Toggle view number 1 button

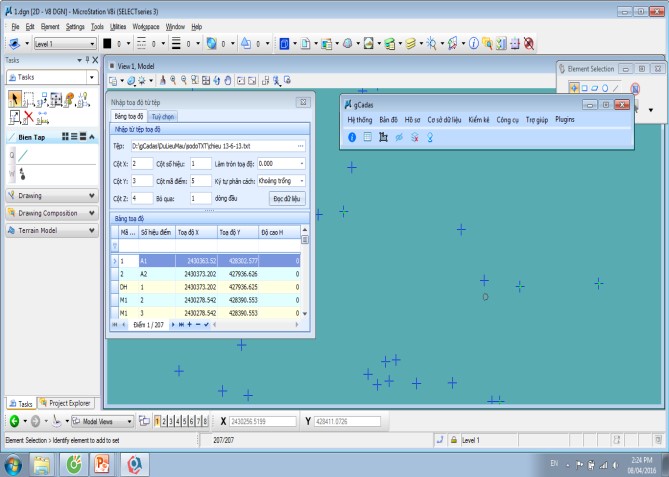click(158, 422)
